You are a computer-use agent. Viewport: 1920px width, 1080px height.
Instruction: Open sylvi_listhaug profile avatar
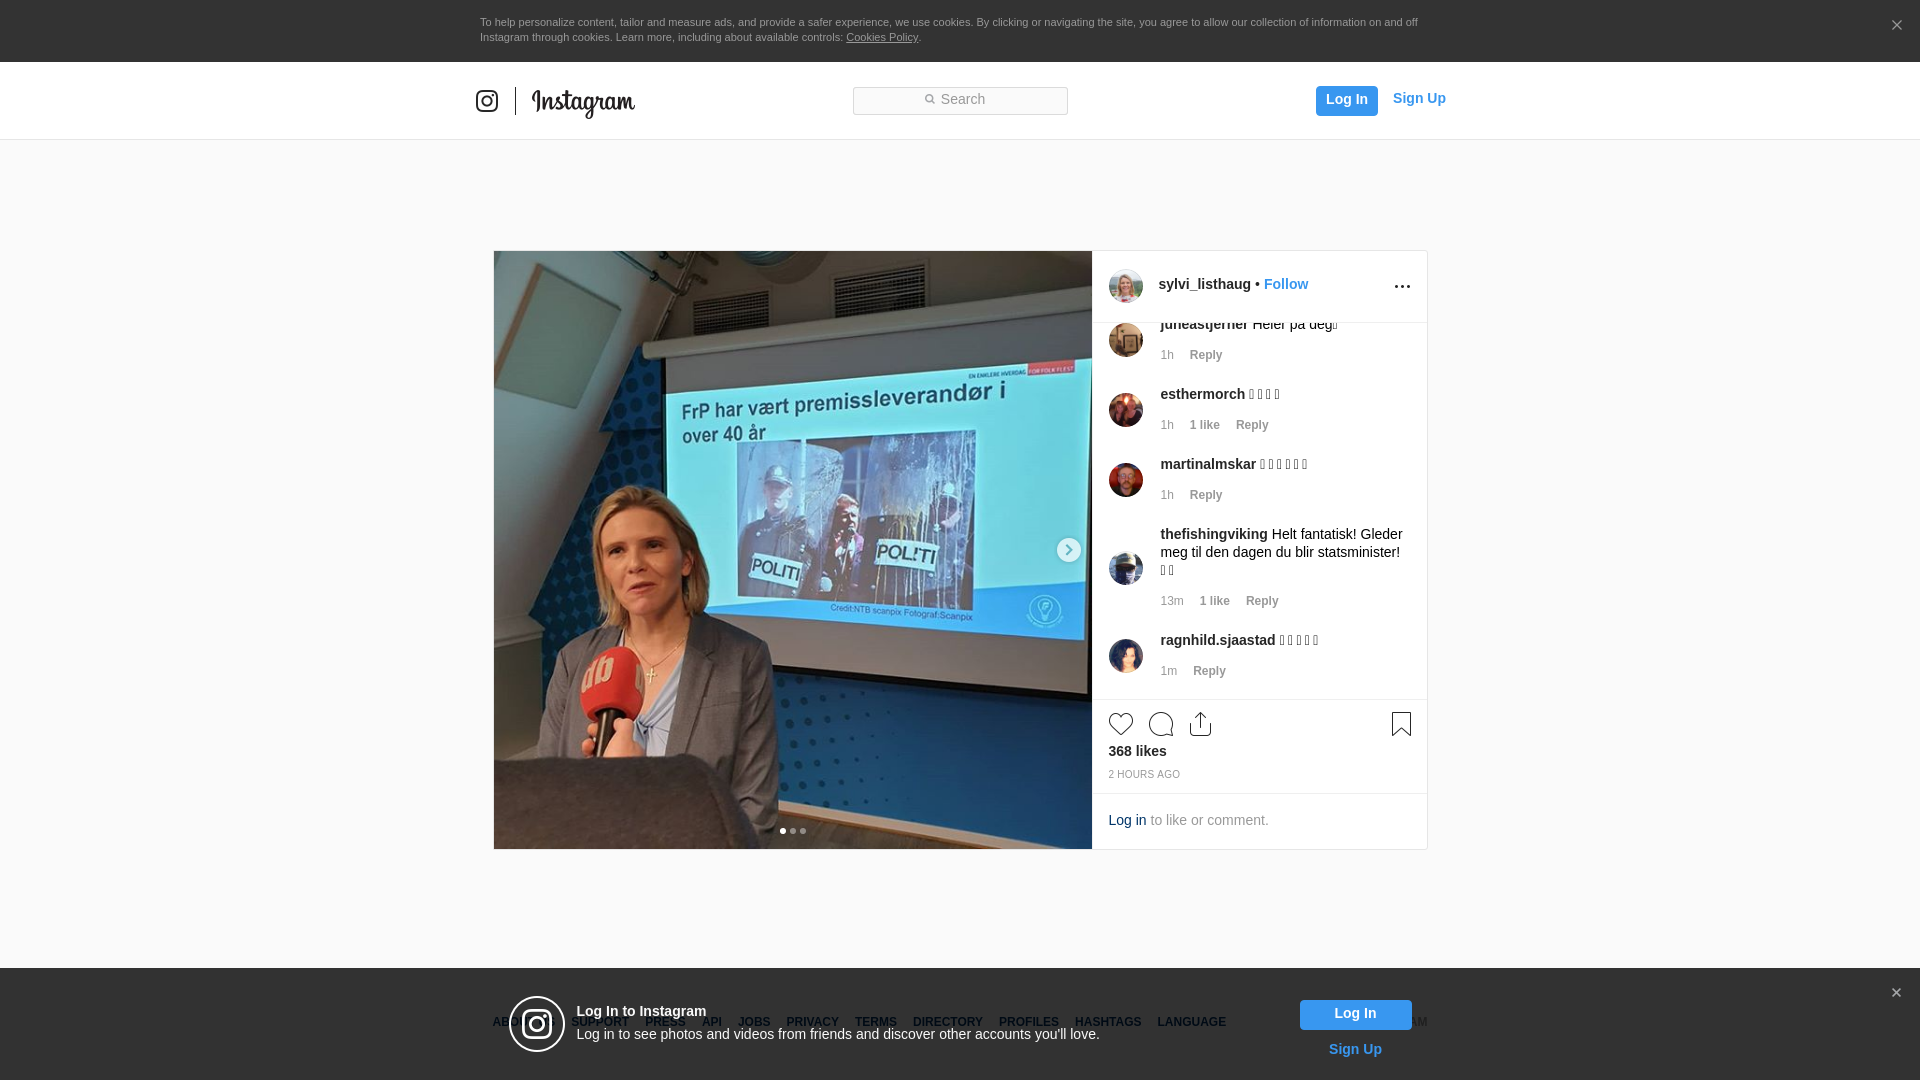point(1126,286)
